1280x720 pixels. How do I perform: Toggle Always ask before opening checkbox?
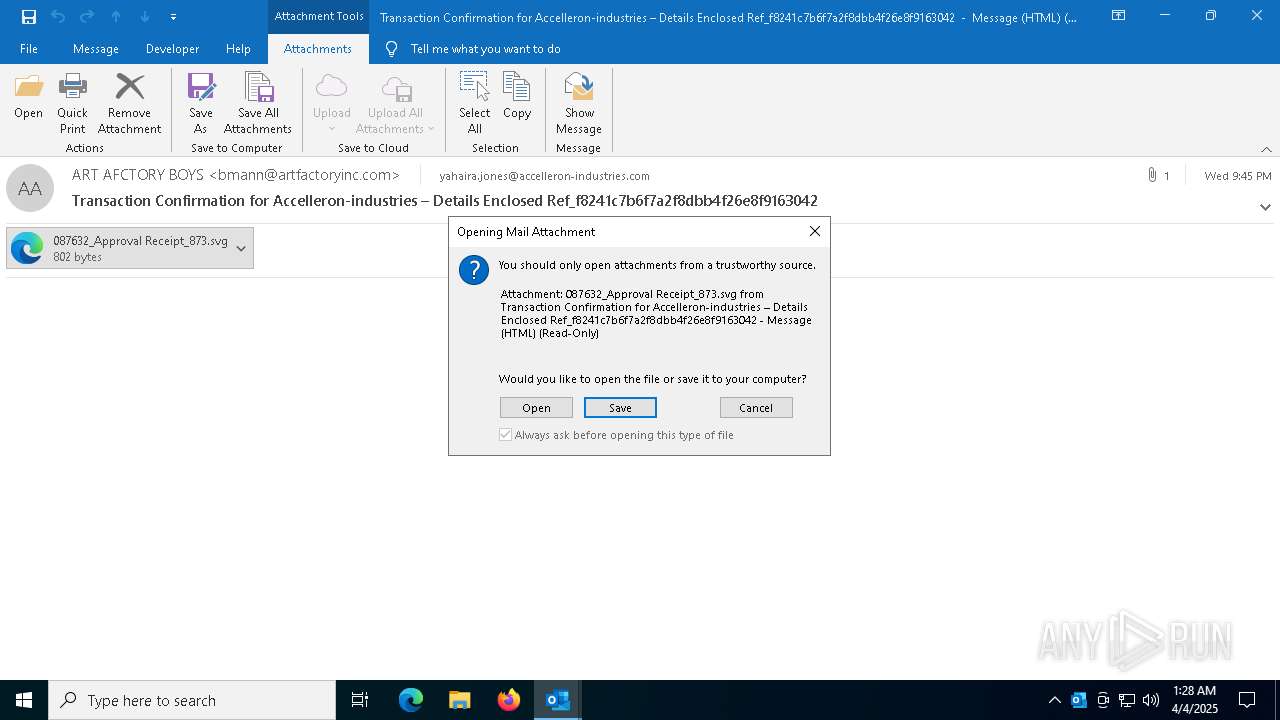(506, 435)
